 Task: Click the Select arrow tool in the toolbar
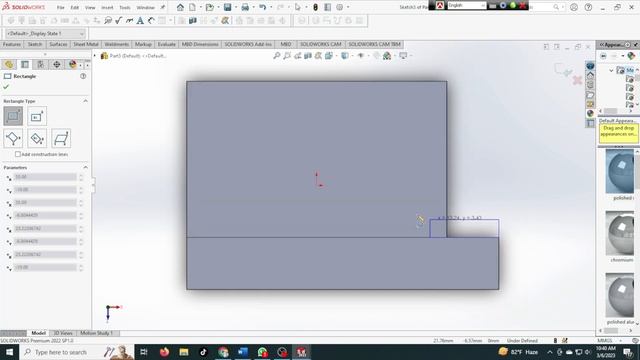(x=298, y=7)
